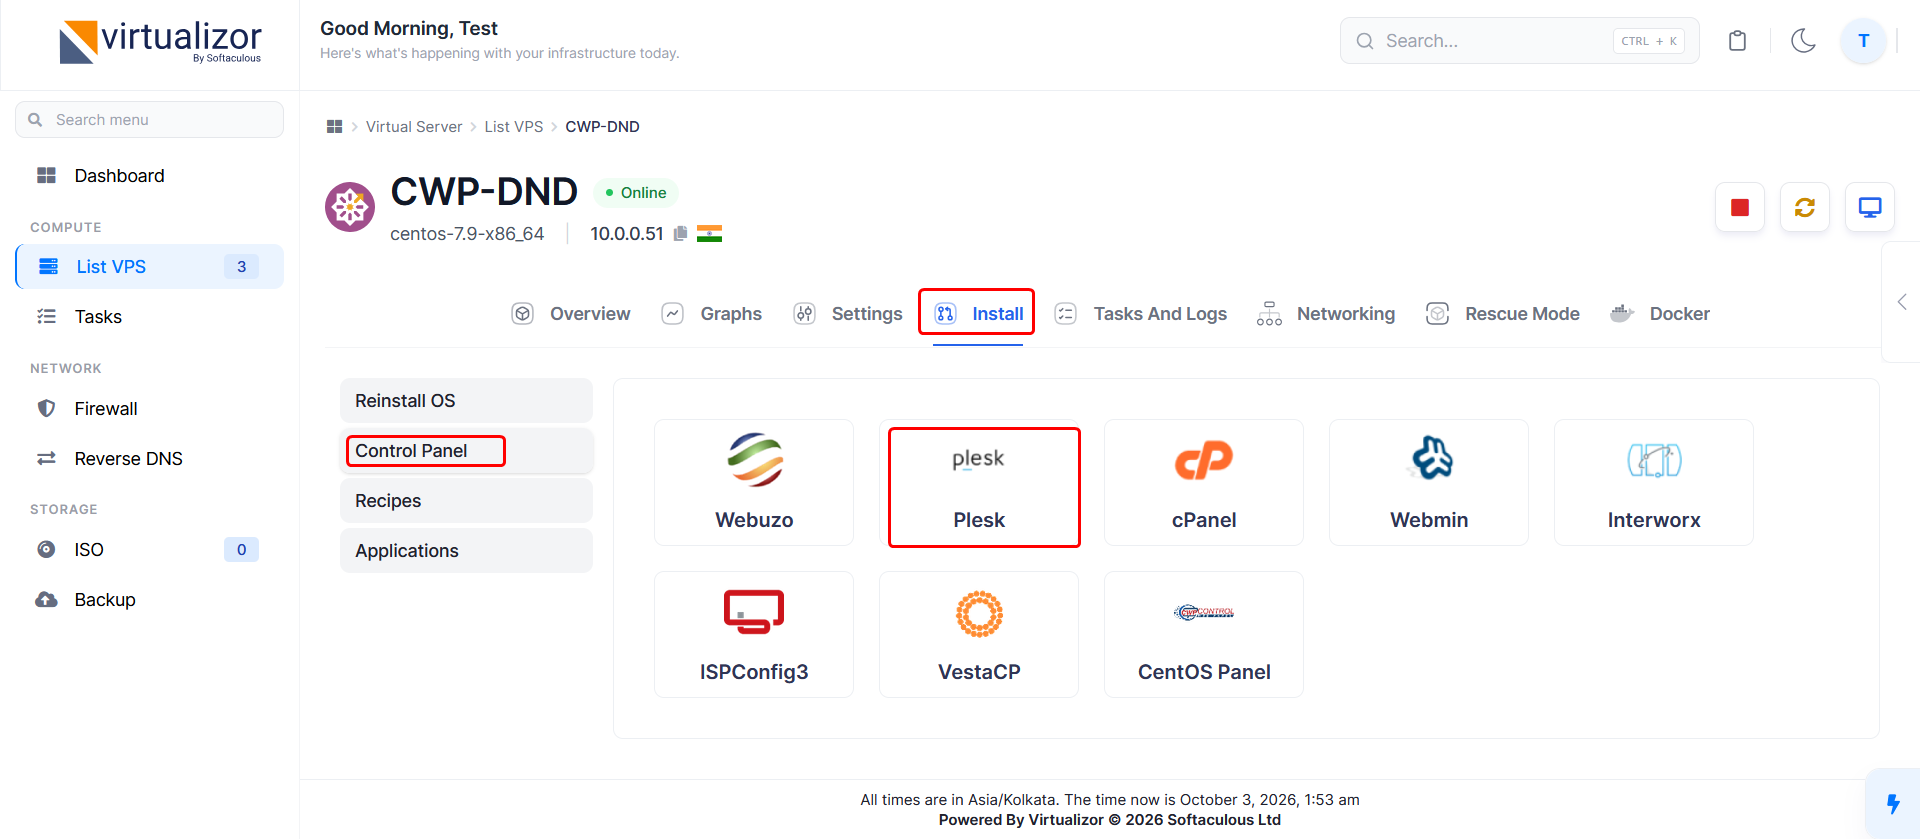The width and height of the screenshot is (1920, 839).
Task: Open the clipboard icon in header
Action: point(1738,41)
